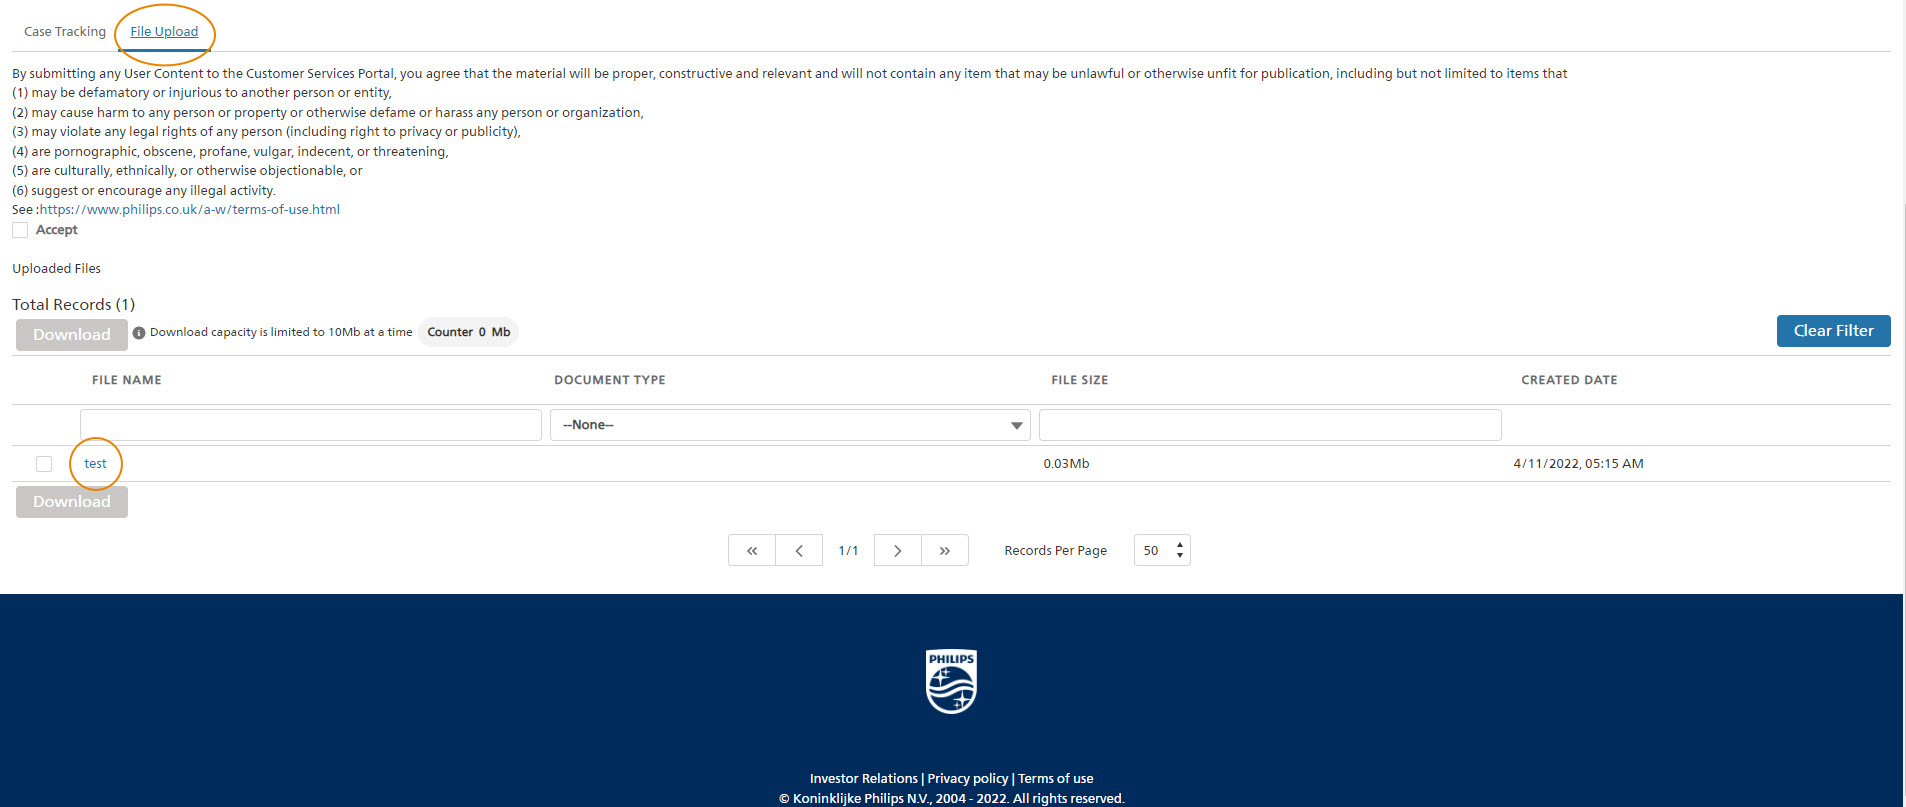Go to first page of records
1906x807 pixels.
752,551
